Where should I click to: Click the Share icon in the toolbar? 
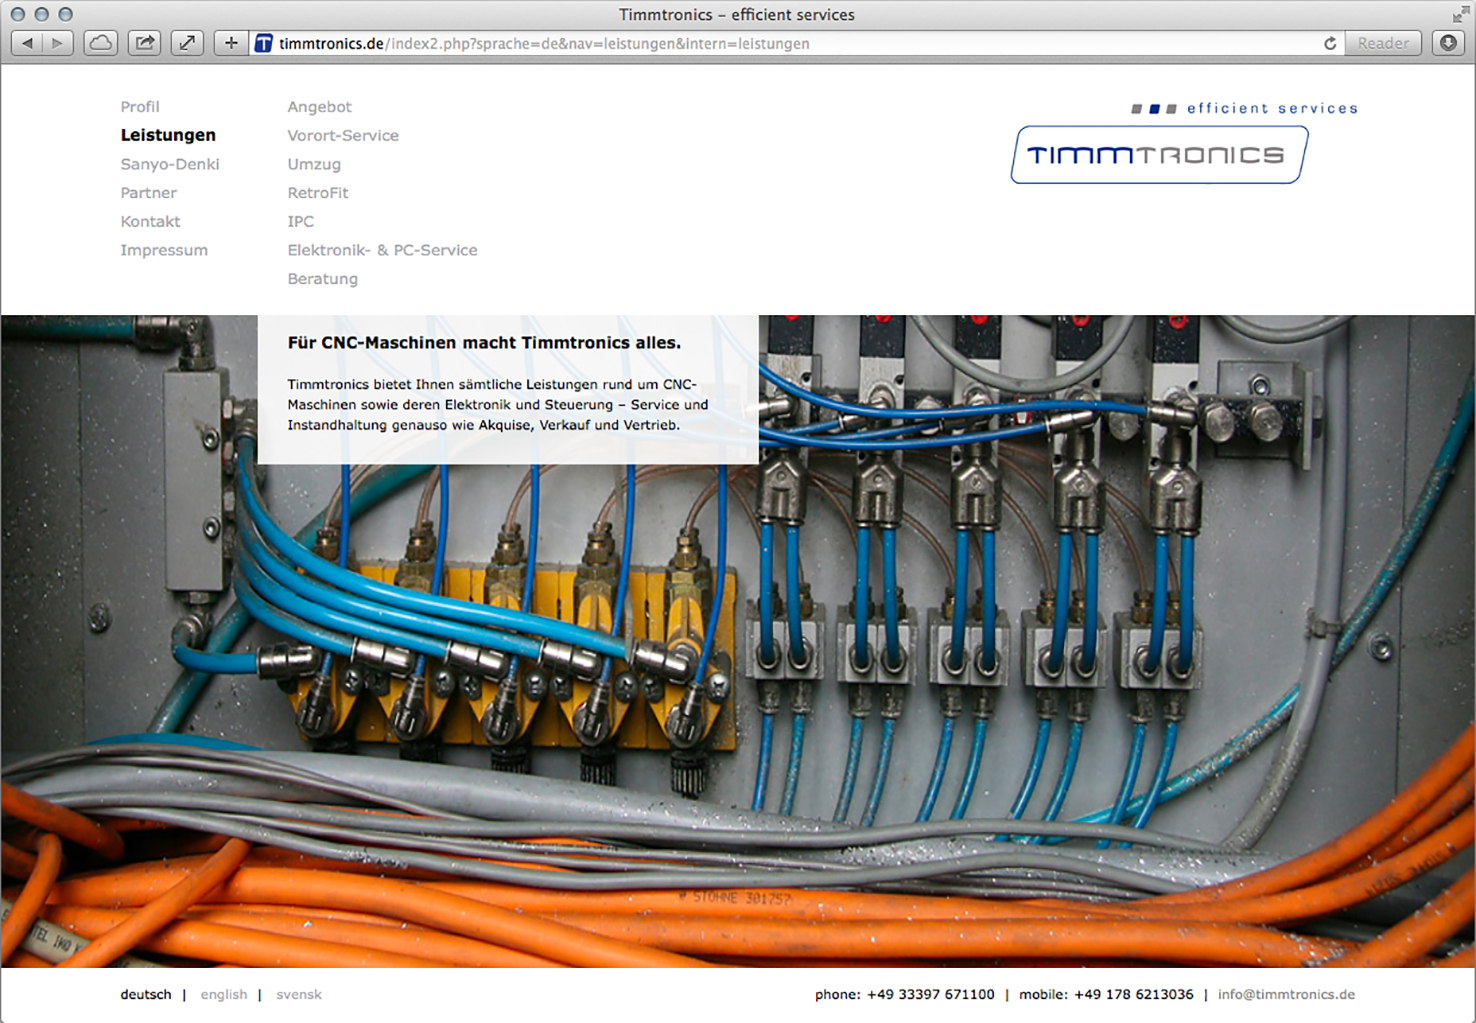145,43
